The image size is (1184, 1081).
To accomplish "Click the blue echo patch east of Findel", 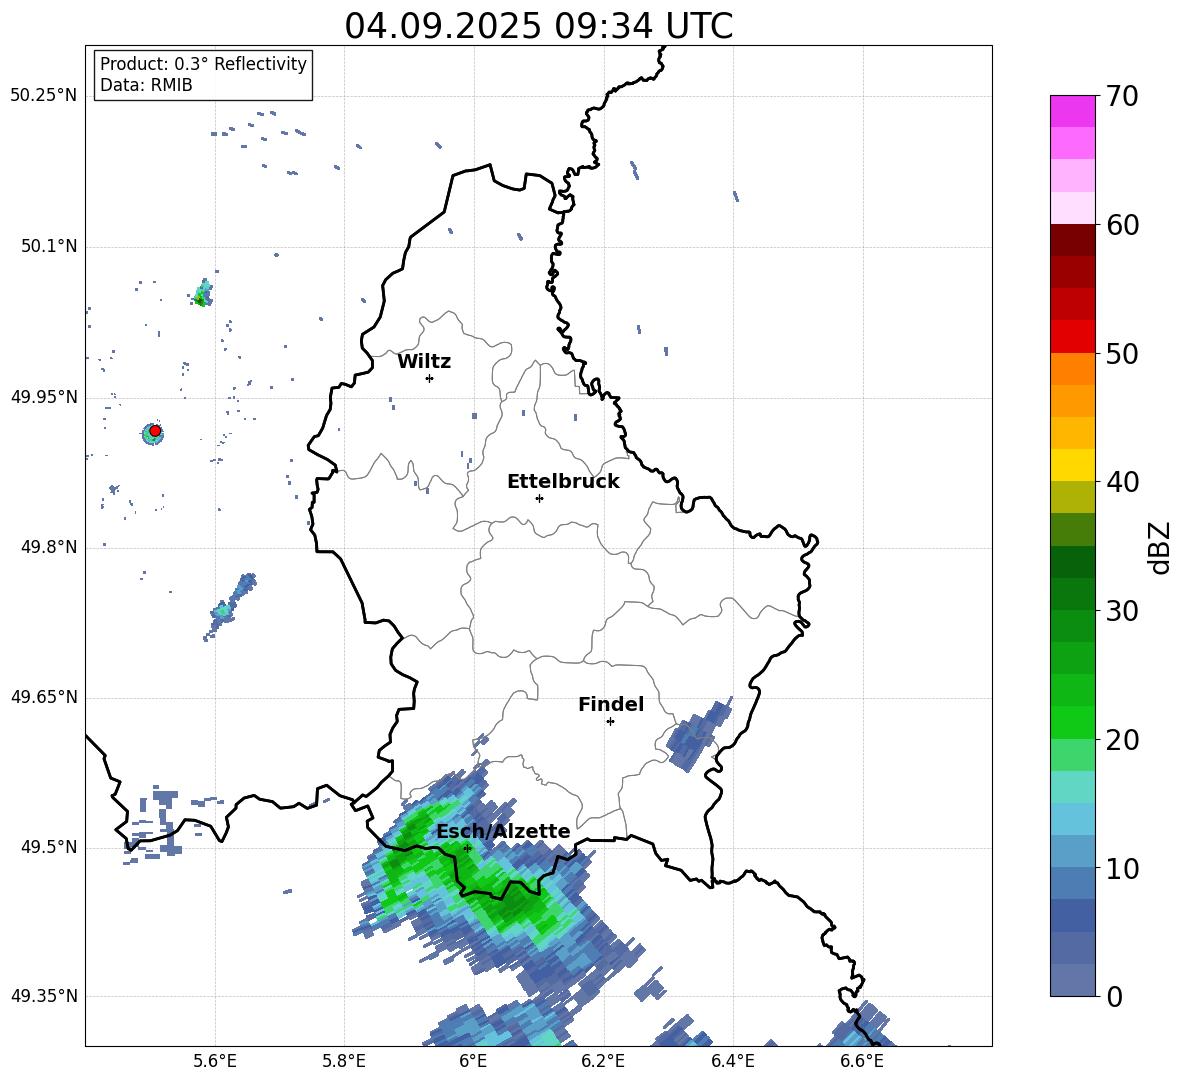I will (x=698, y=734).
